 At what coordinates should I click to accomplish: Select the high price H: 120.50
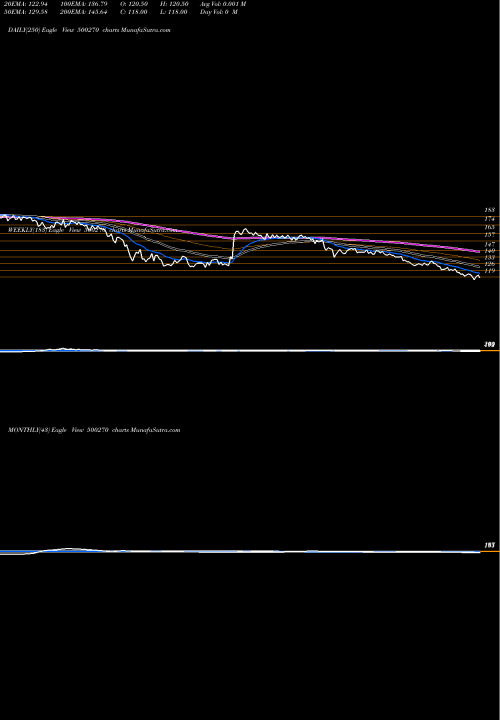pyautogui.click(x=175, y=4)
